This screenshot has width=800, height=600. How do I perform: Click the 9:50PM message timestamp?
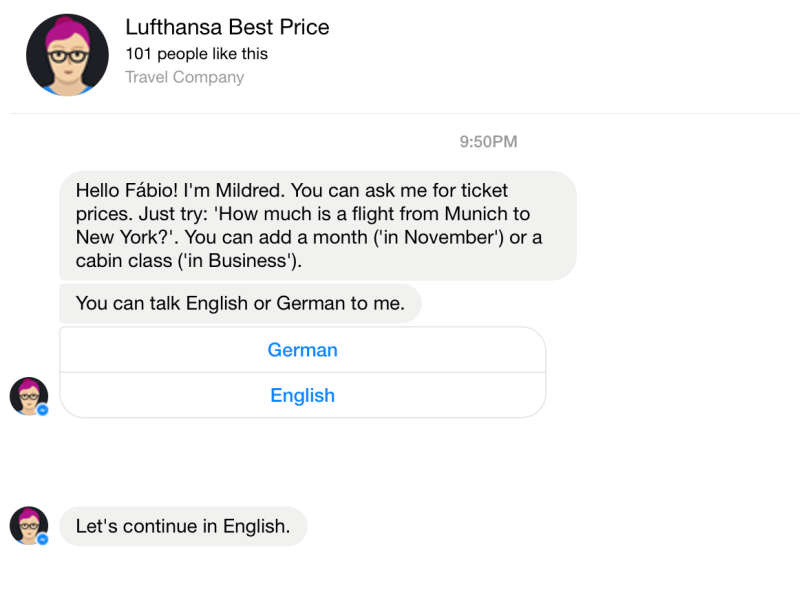[x=488, y=142]
